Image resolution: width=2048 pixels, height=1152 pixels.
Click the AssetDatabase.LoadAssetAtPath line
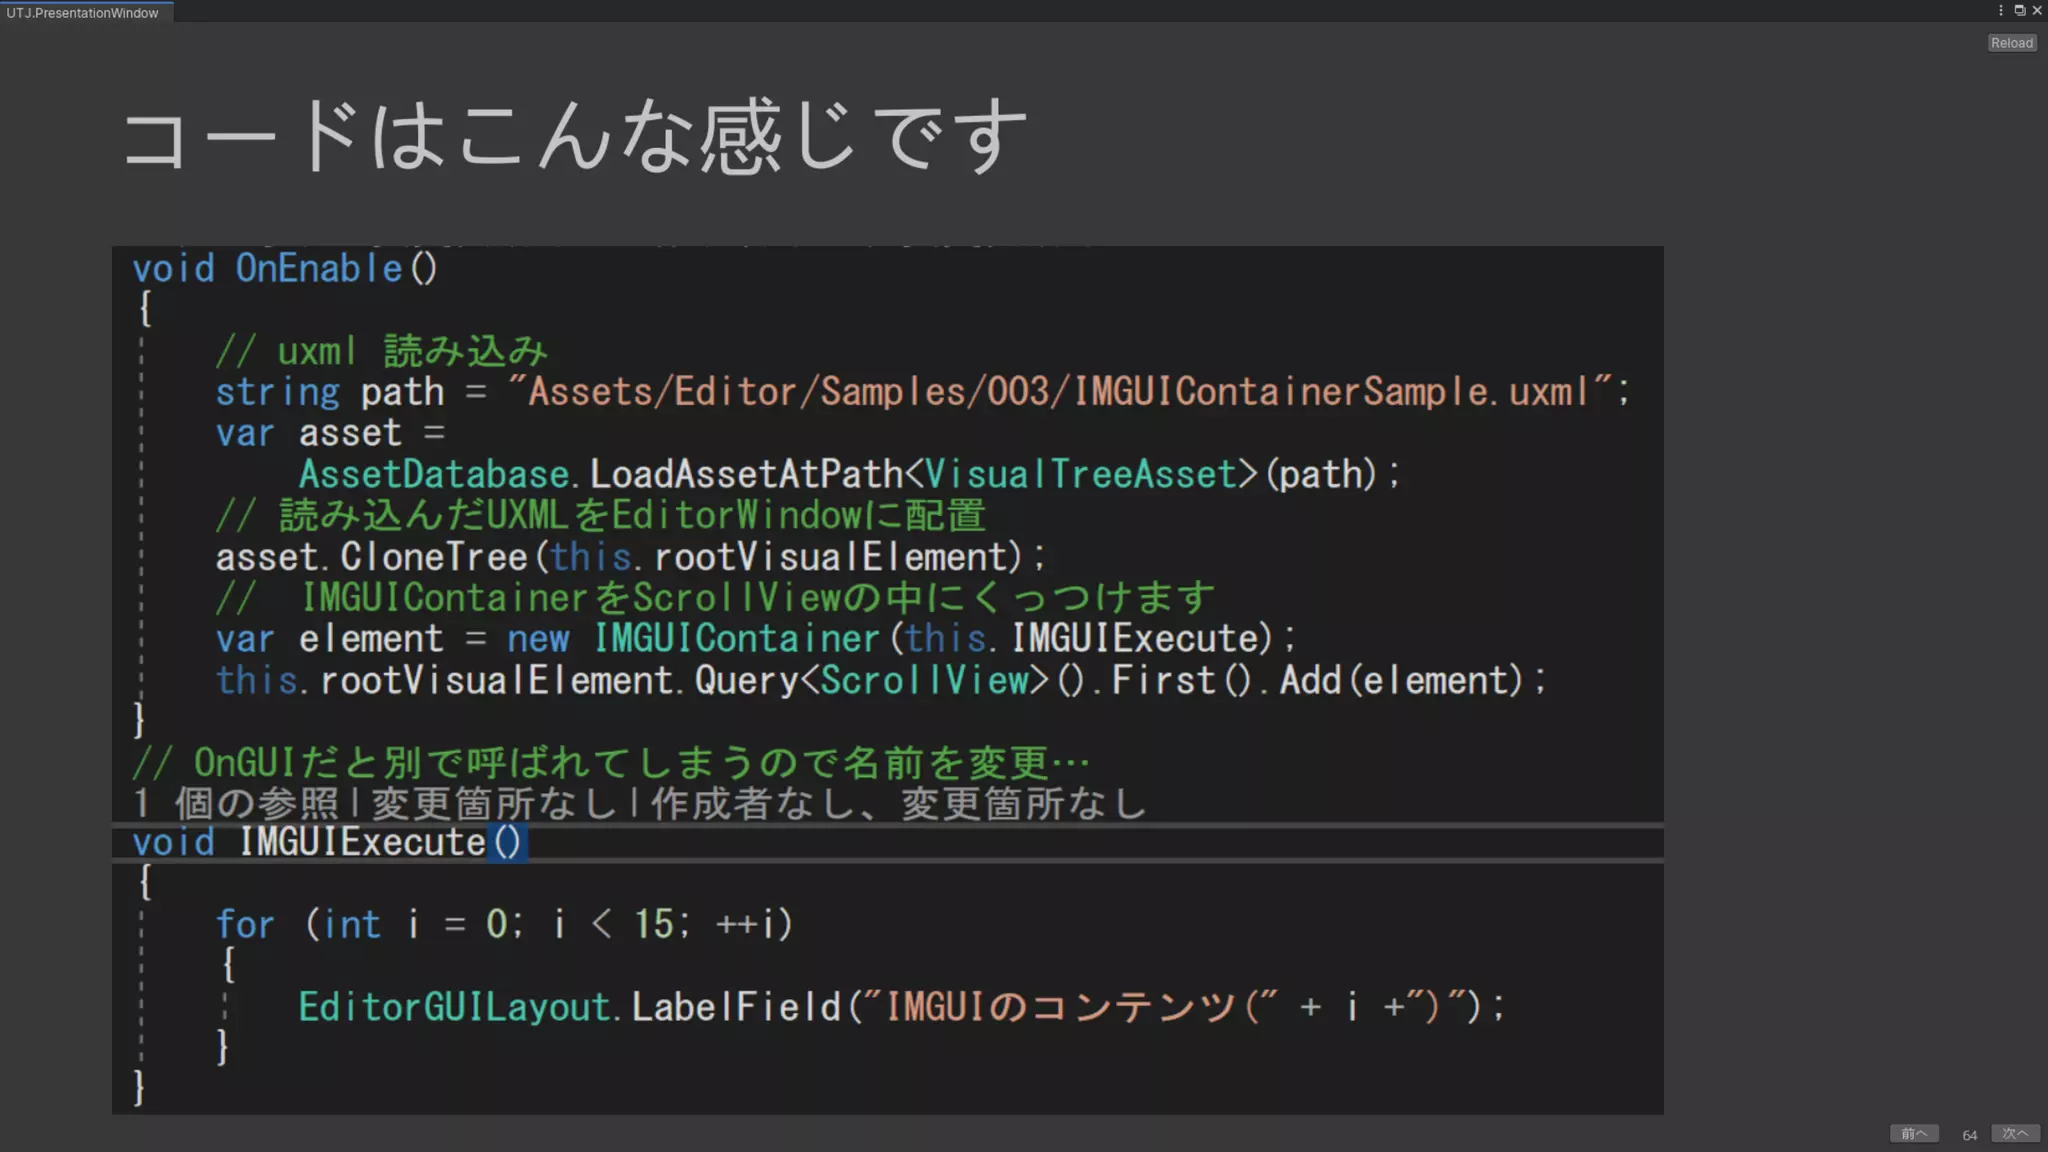(x=849, y=474)
